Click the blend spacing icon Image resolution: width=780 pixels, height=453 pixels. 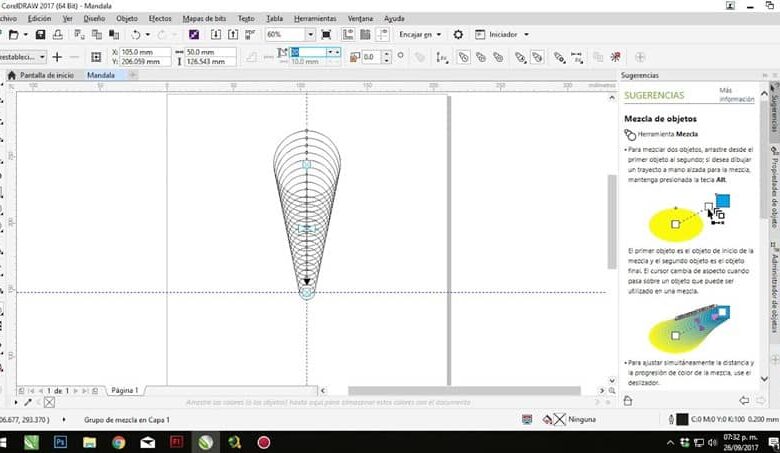[x=269, y=57]
